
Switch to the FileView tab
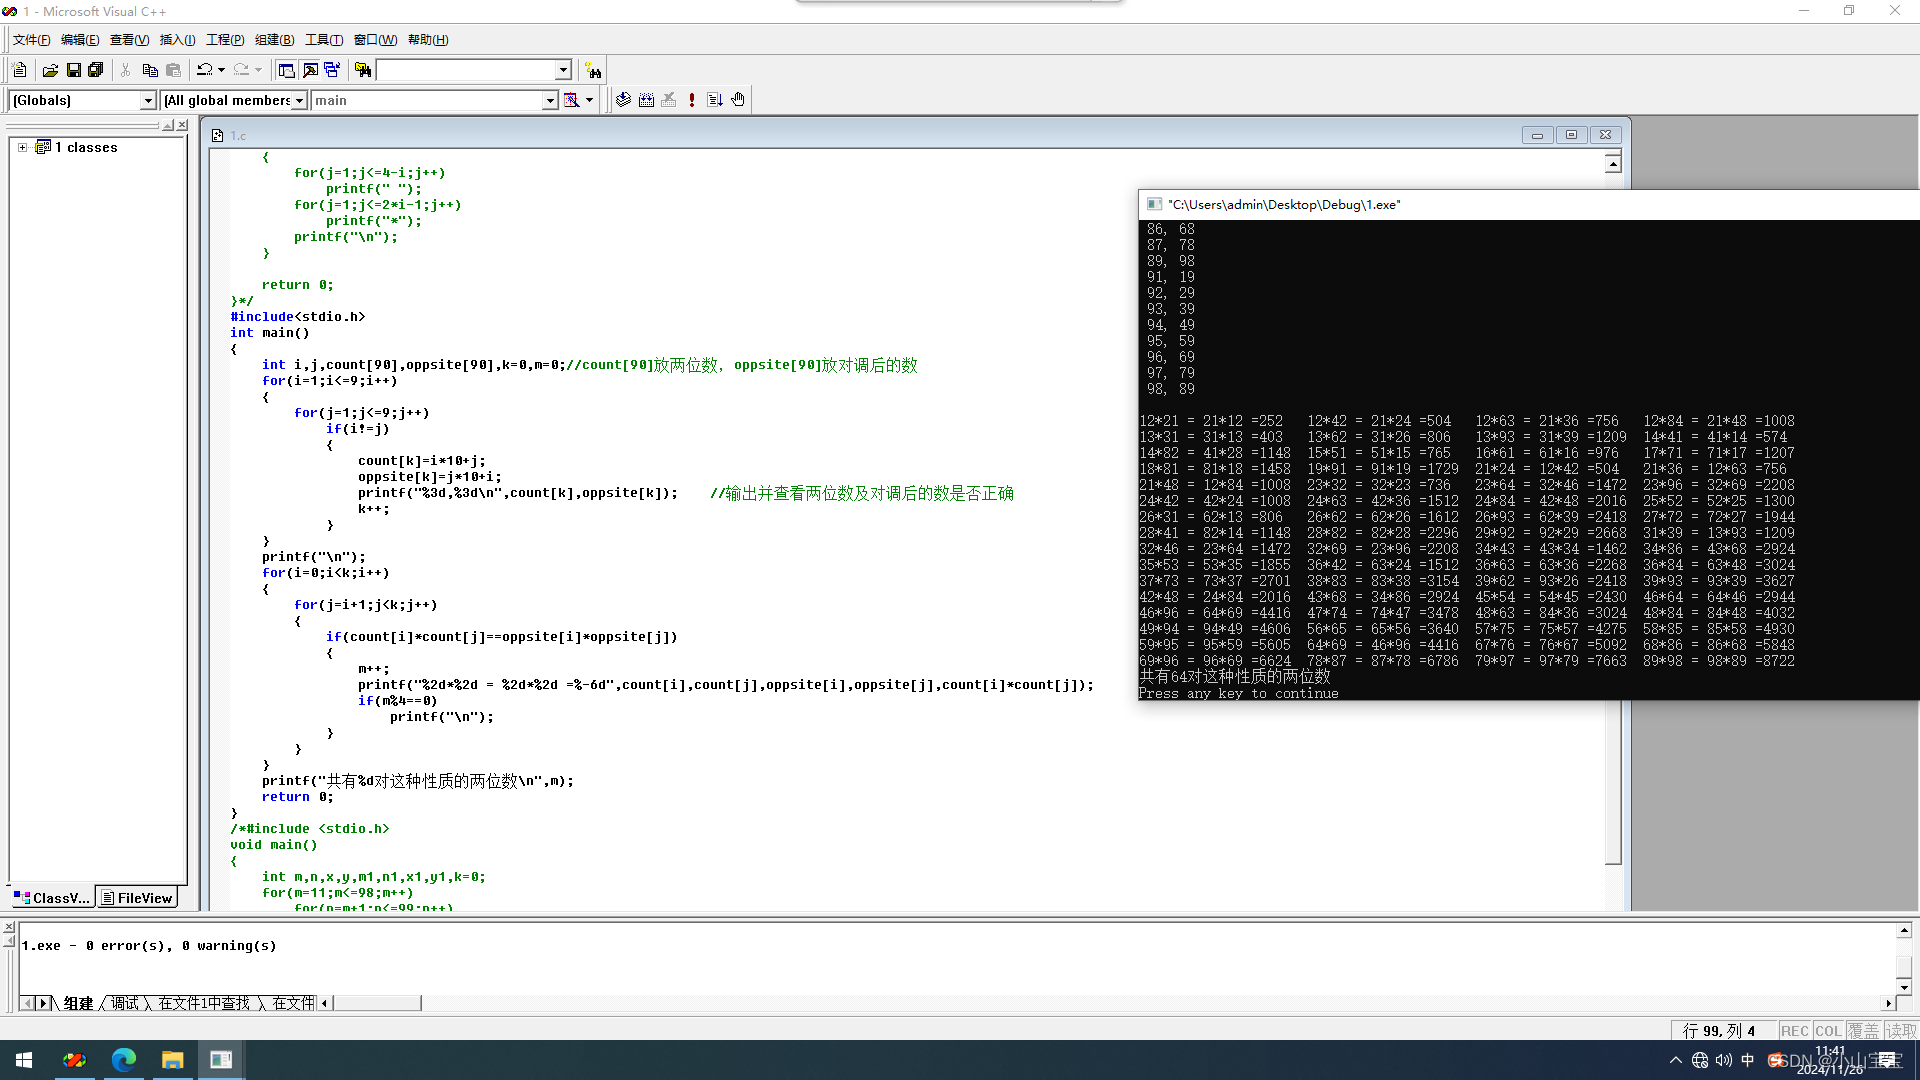coord(137,897)
